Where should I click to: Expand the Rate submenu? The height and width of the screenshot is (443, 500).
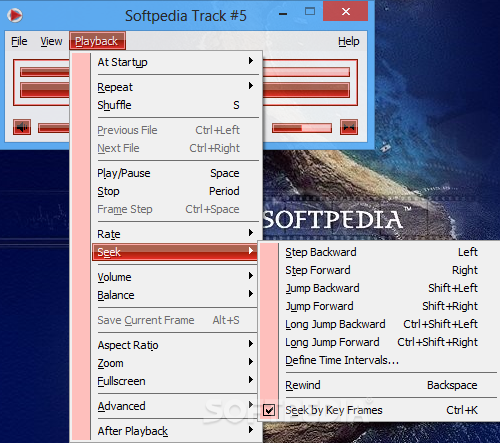(175, 234)
